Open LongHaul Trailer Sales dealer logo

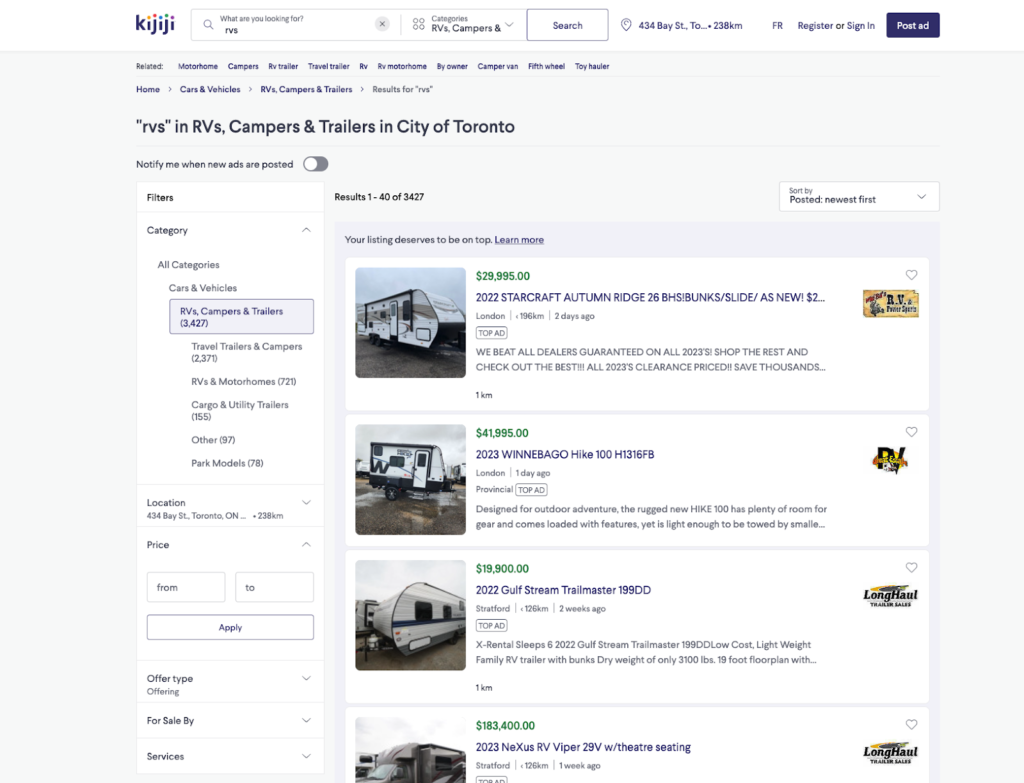tap(890, 597)
